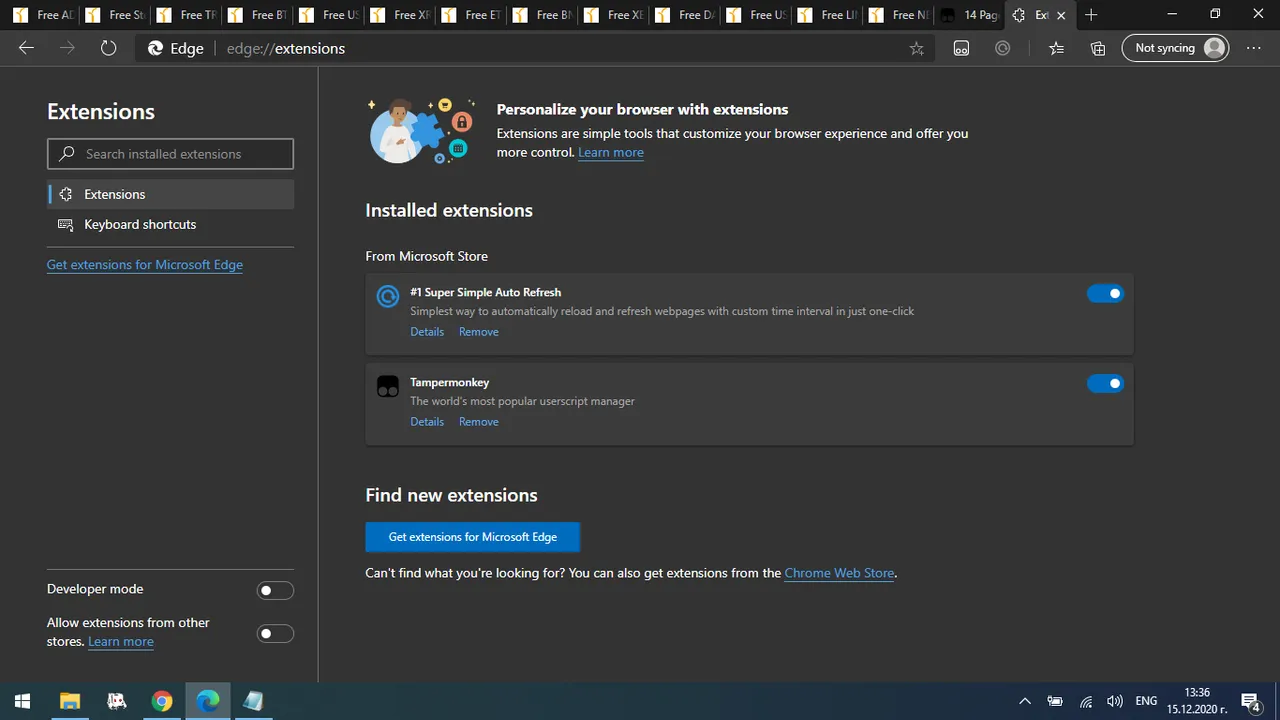Click the blue Get extensions for Microsoft Edge button
Screen dimensions: 1280x720
tap(472, 537)
